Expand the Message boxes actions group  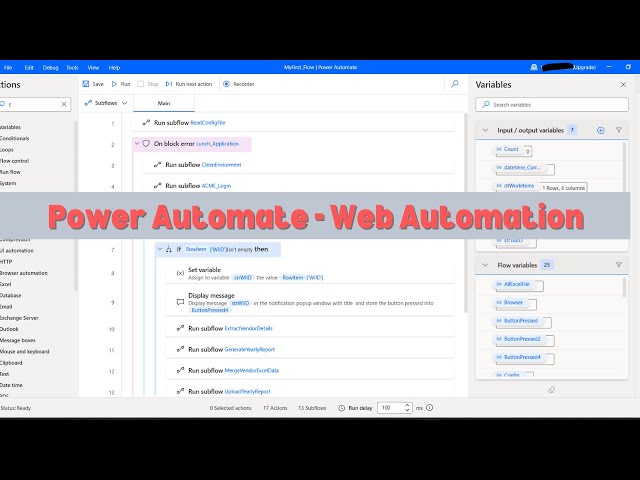[18, 340]
